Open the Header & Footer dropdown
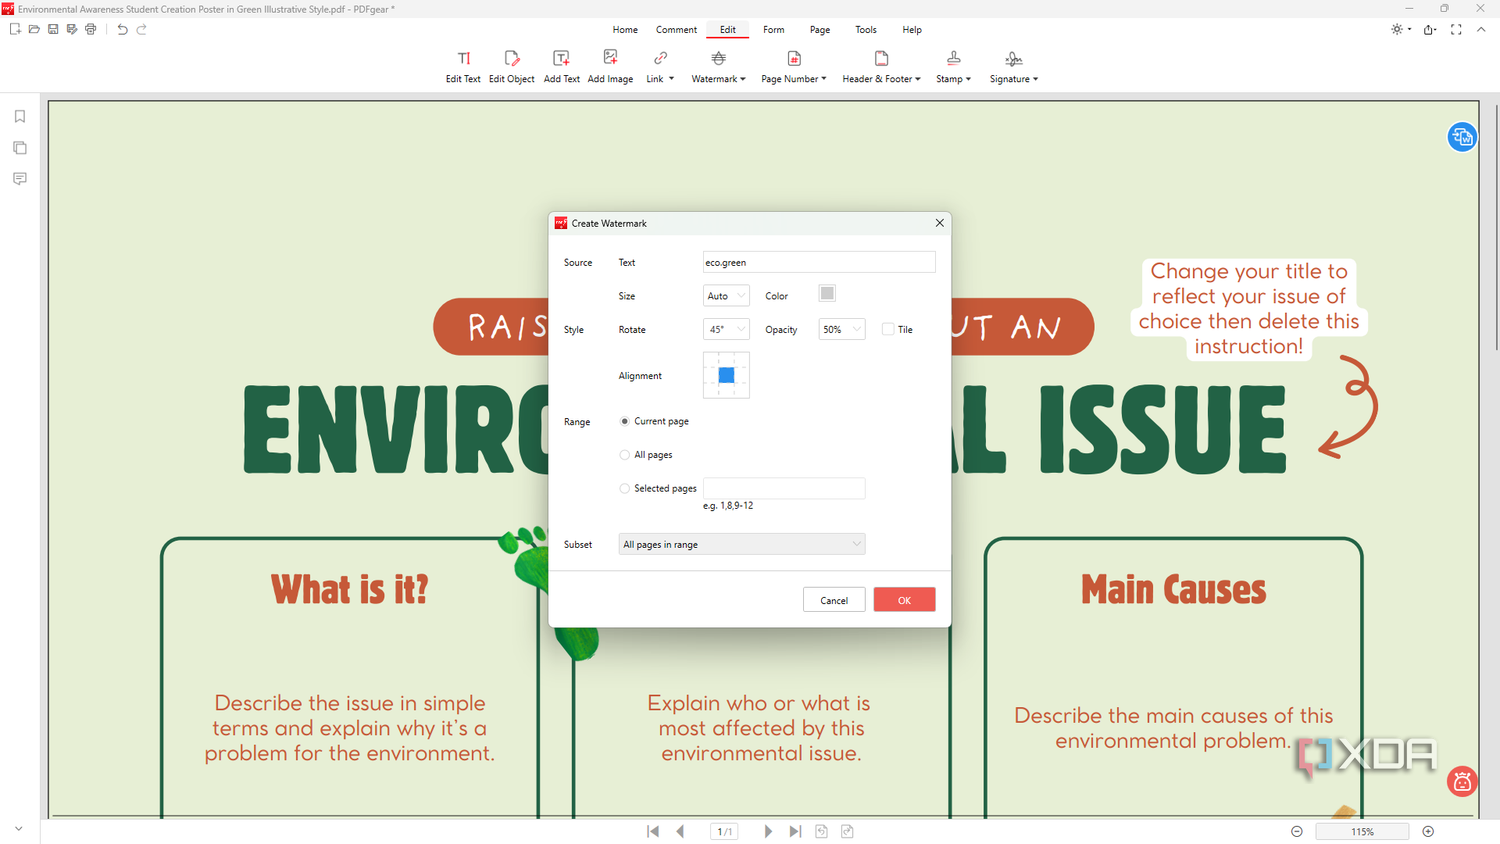The height and width of the screenshot is (844, 1500). coord(881,67)
